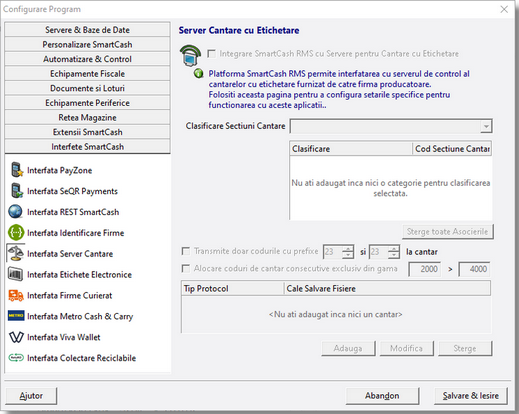Click the green Interfata Identificare Firme icon
Viewport: 519px width, 414px height.
tap(16, 232)
